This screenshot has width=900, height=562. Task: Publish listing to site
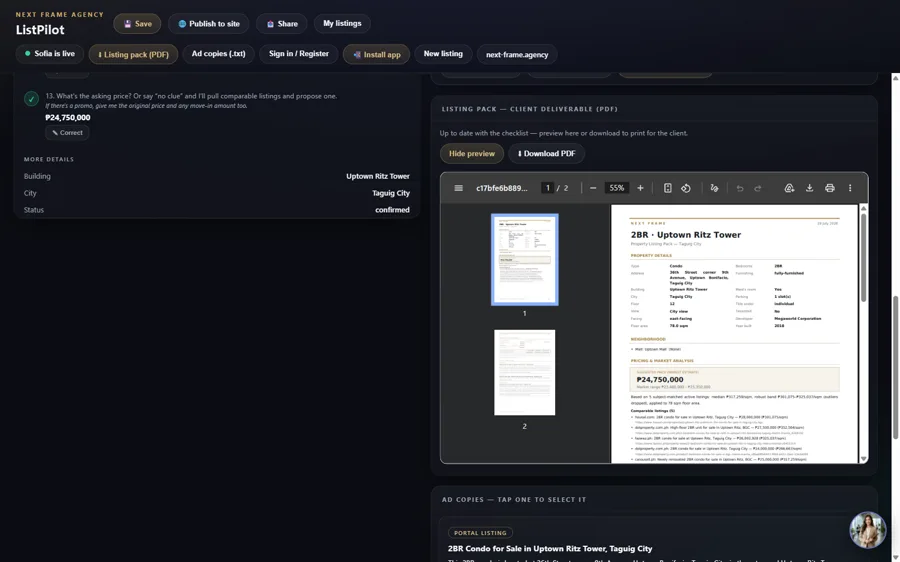click(208, 24)
